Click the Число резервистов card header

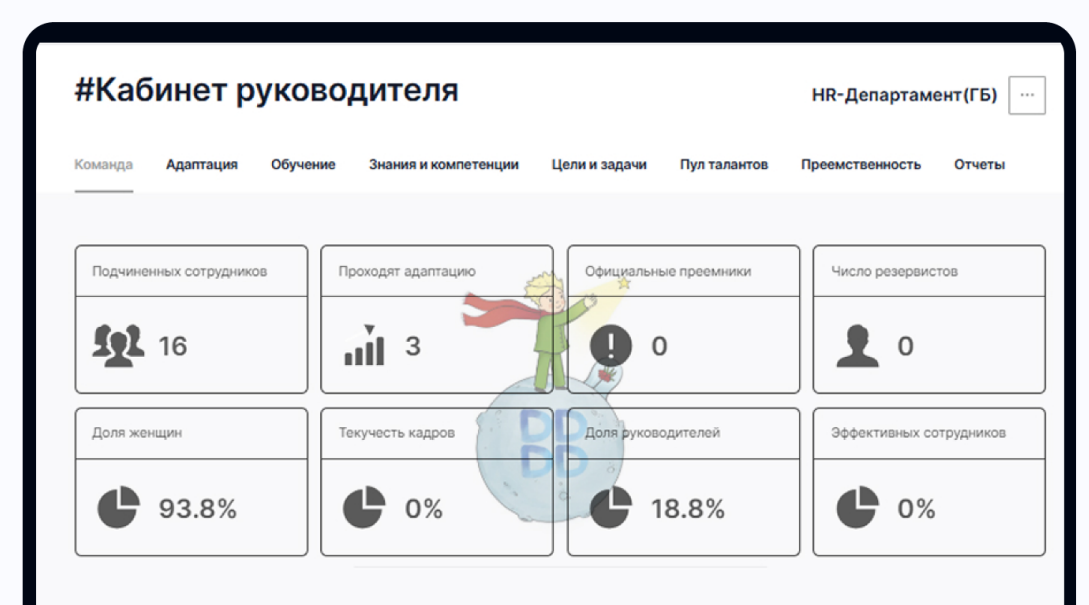(x=929, y=271)
